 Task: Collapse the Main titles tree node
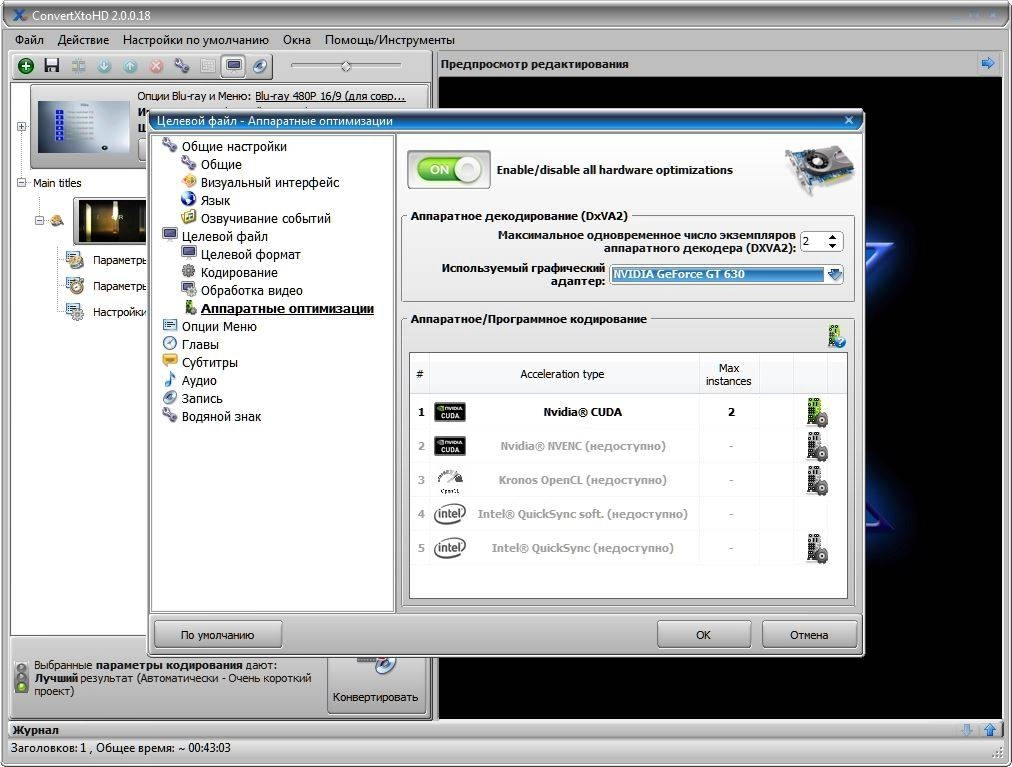coord(22,183)
